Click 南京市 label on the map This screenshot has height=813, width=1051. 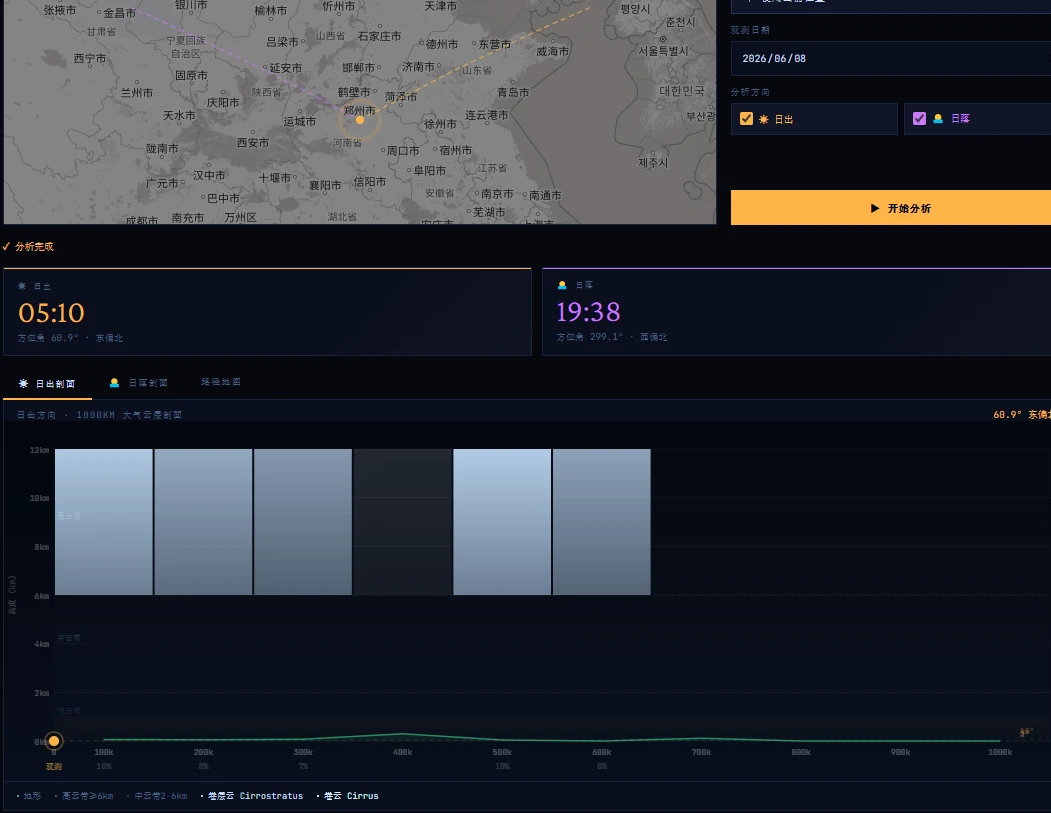[497, 194]
